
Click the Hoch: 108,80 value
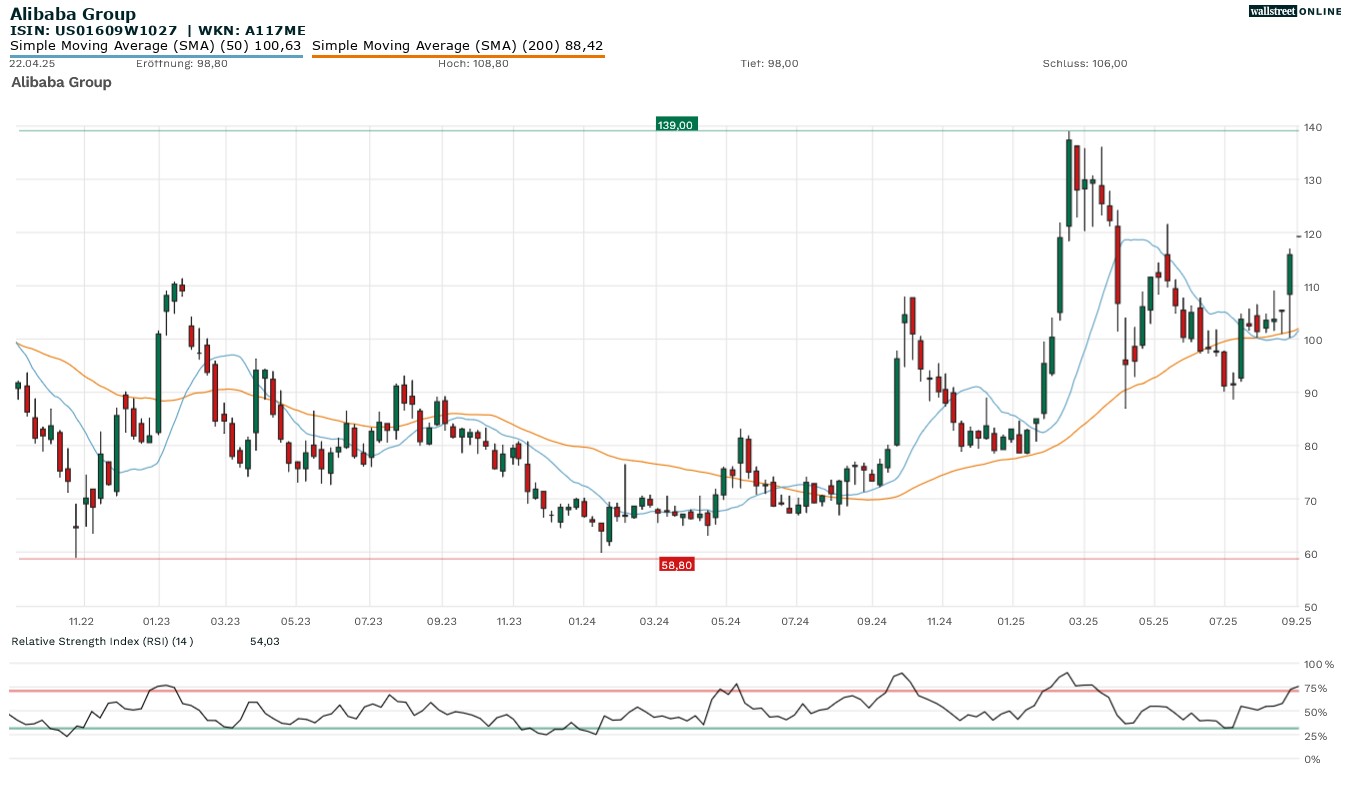click(473, 64)
